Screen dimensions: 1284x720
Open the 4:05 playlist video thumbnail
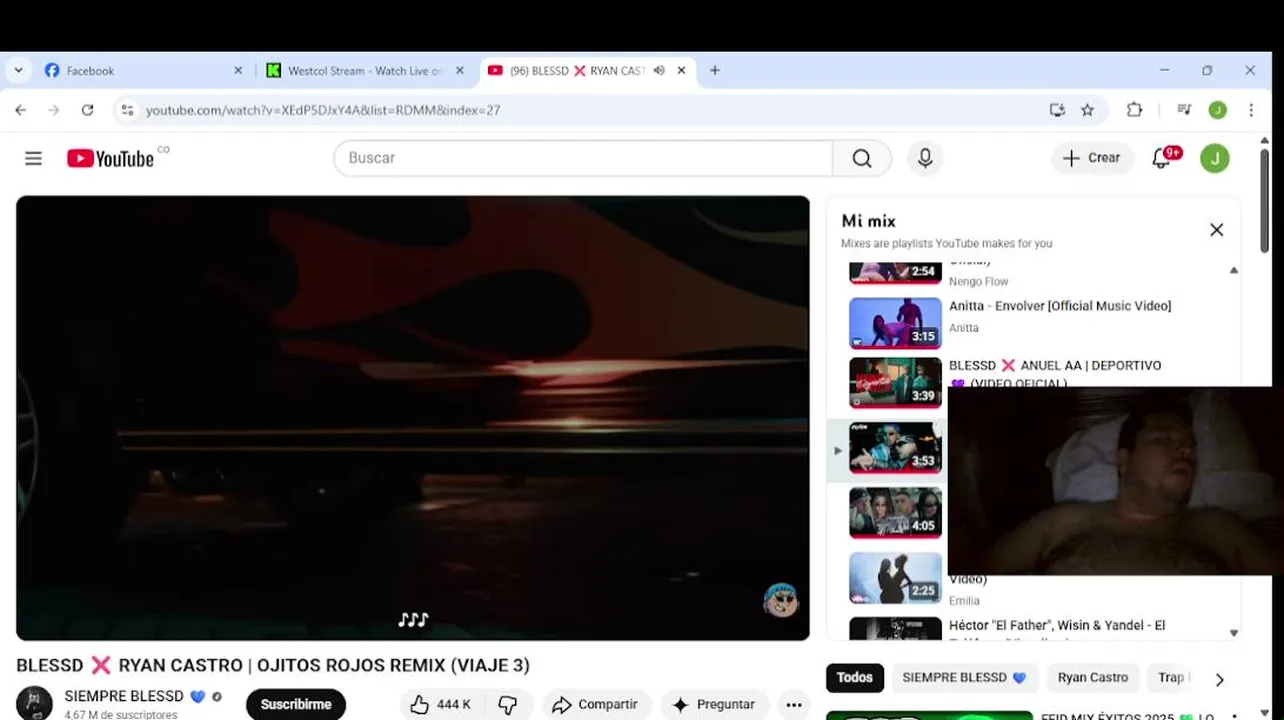(x=895, y=512)
